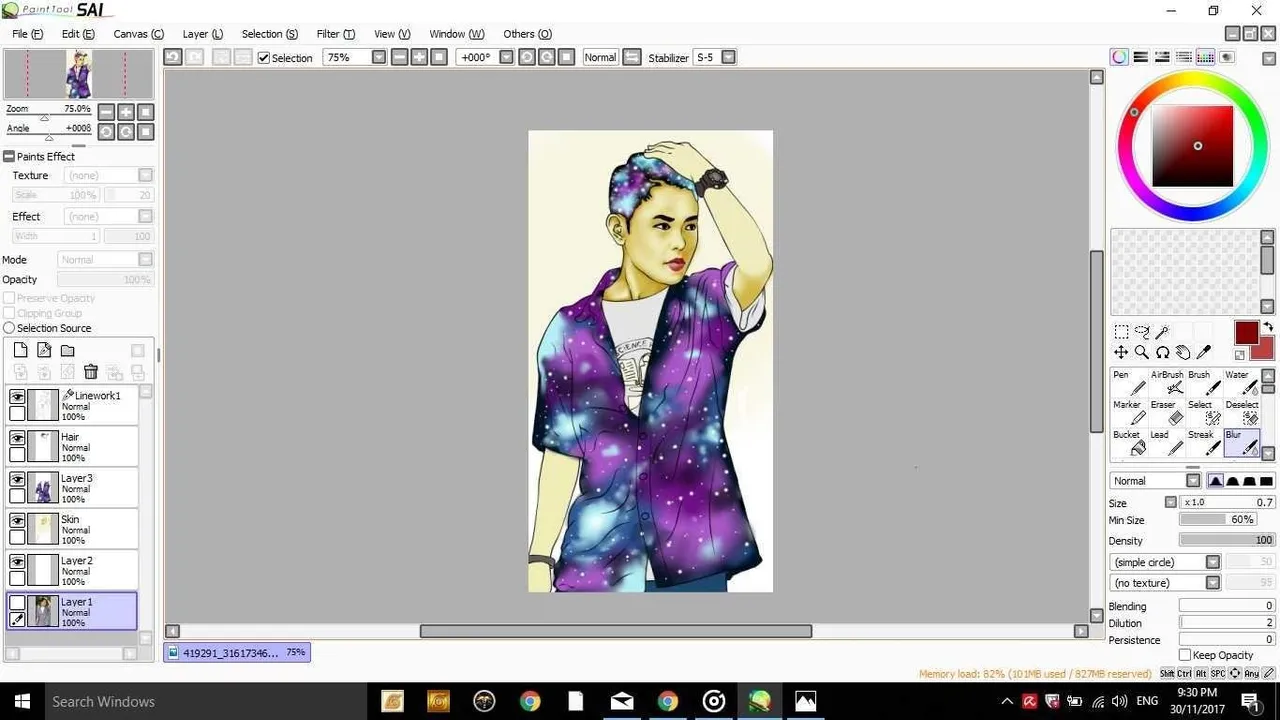1280x720 pixels.
Task: Open the Others menu
Action: (x=527, y=34)
